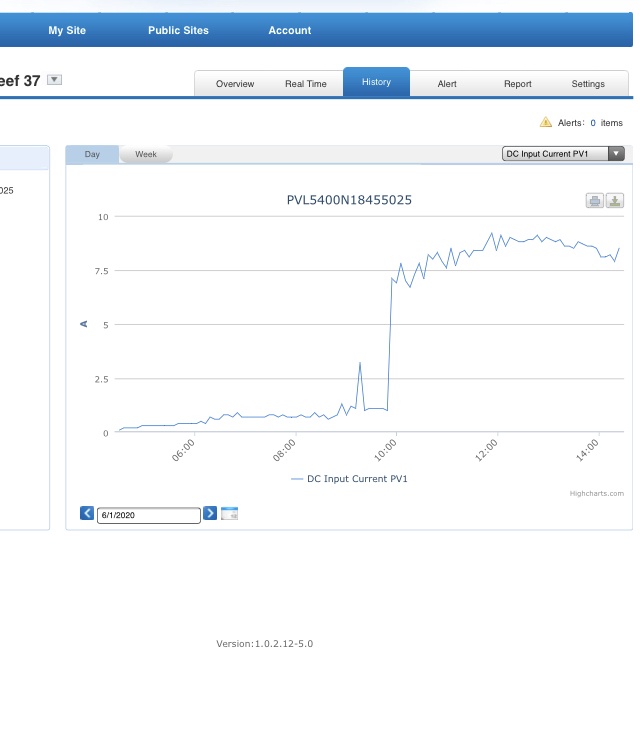The image size is (640, 730).
Task: Go to next day arrow
Action: tap(210, 514)
